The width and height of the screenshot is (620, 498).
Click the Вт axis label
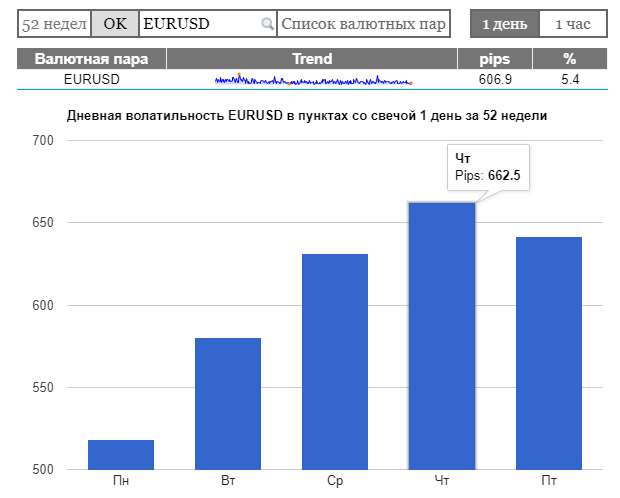(228, 481)
